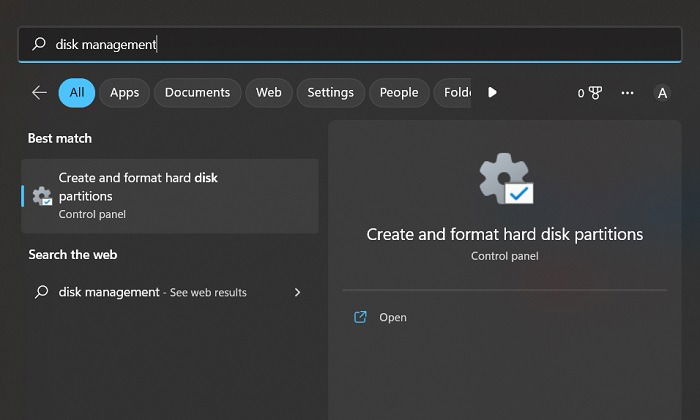
Task: Click the search magnifier icon in search box
Action: click(x=39, y=44)
